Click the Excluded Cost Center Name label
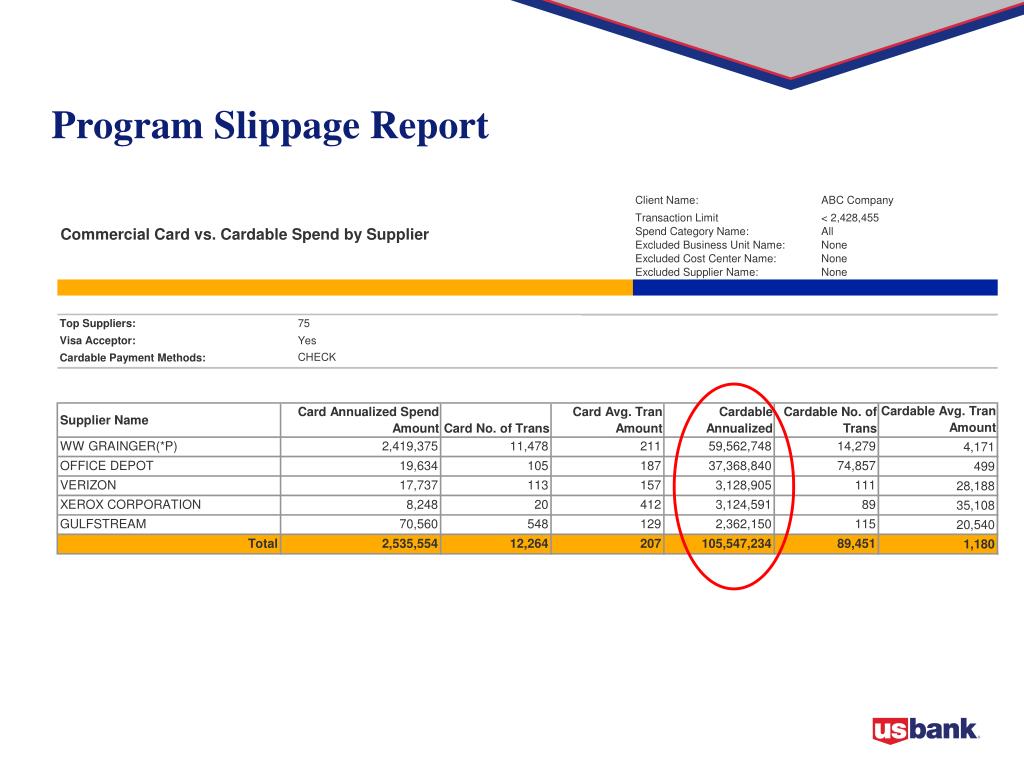1024x768 pixels. click(705, 259)
